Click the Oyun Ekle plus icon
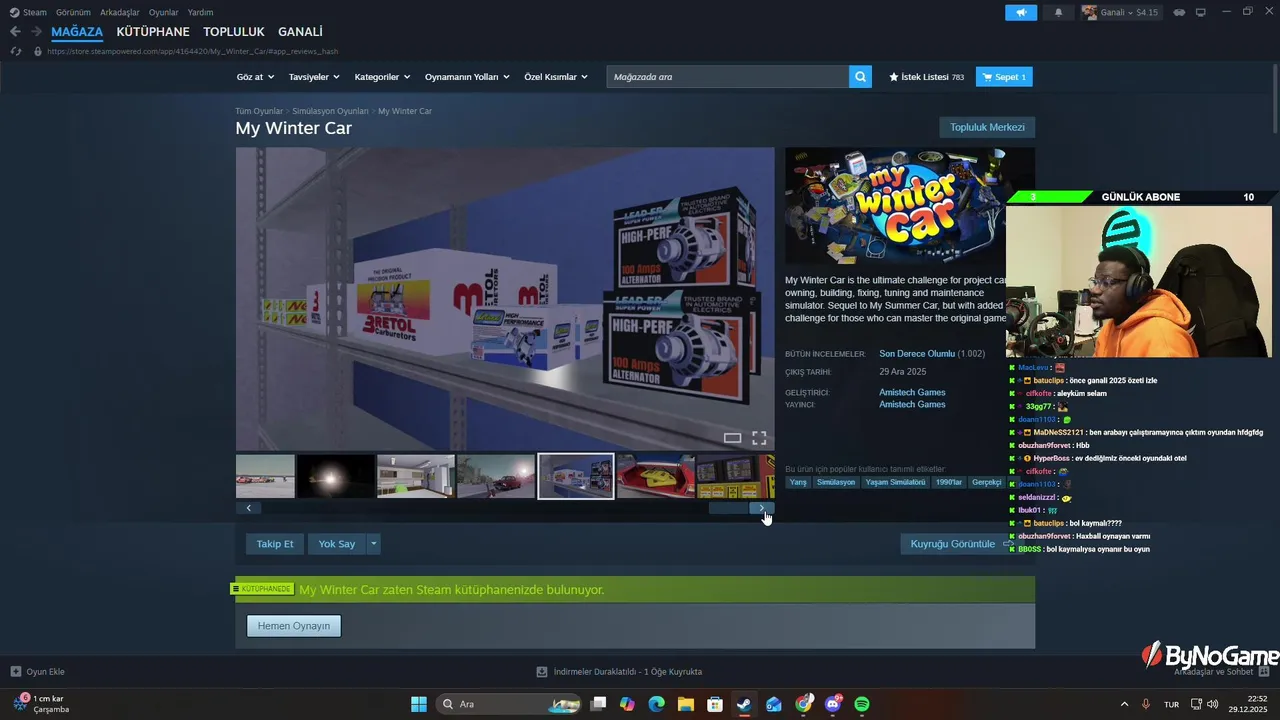 click(15, 671)
